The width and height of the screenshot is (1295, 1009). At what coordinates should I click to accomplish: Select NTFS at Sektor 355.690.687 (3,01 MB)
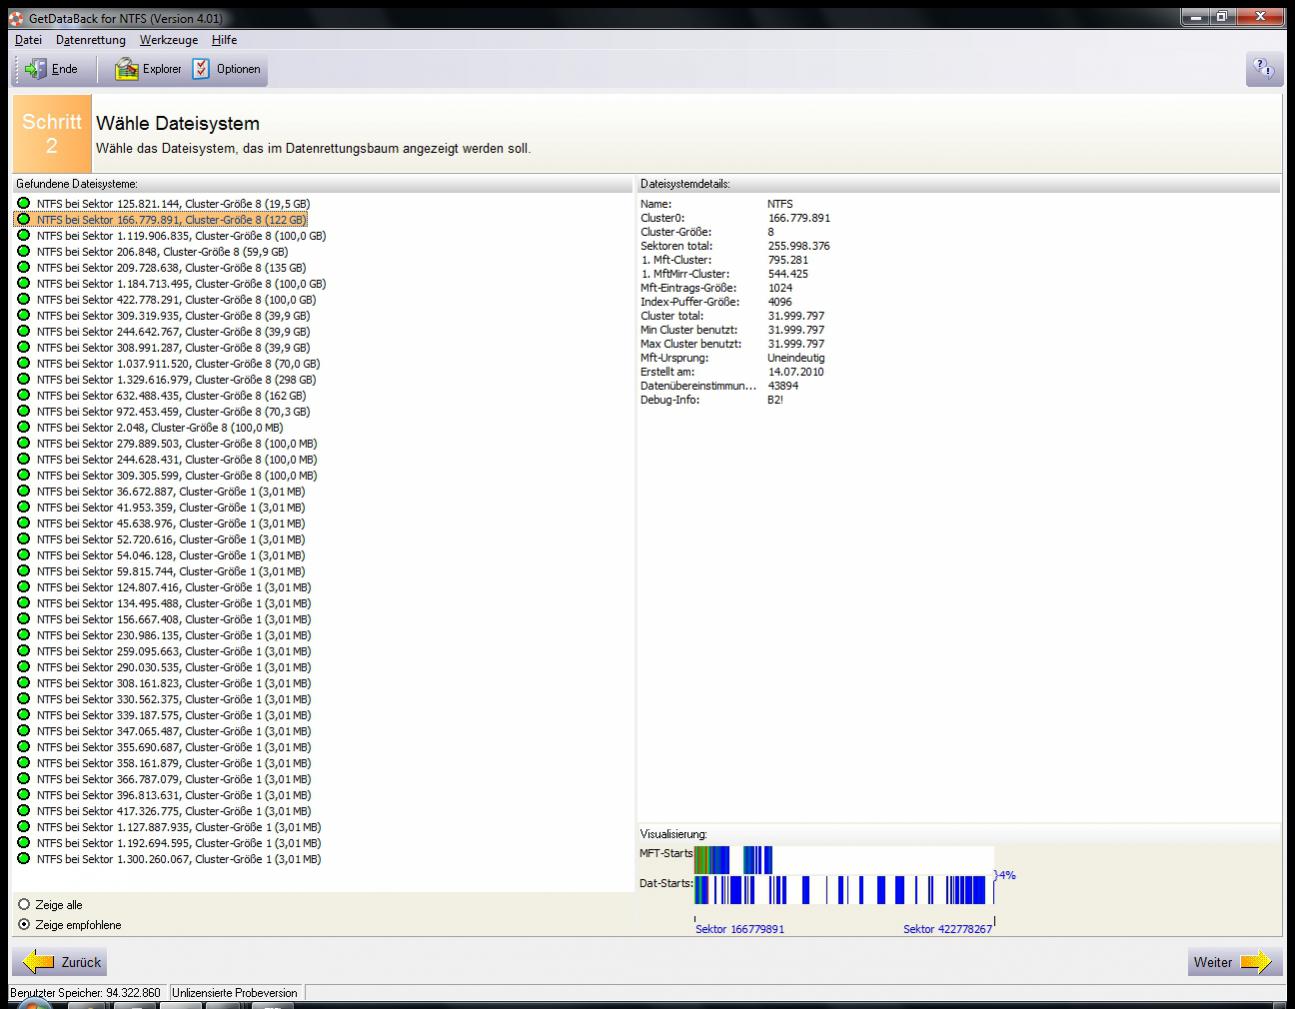[x=164, y=748]
